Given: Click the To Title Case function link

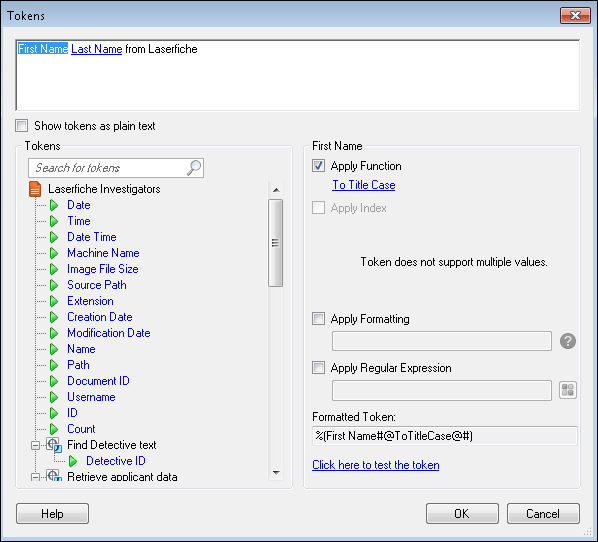Looking at the screenshot, I should [364, 185].
